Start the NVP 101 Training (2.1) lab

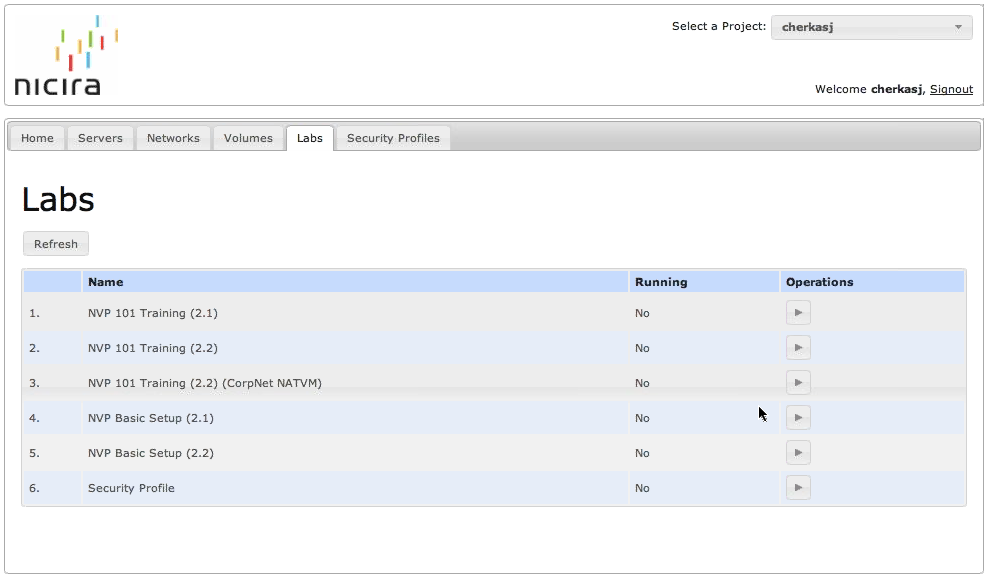pos(798,313)
